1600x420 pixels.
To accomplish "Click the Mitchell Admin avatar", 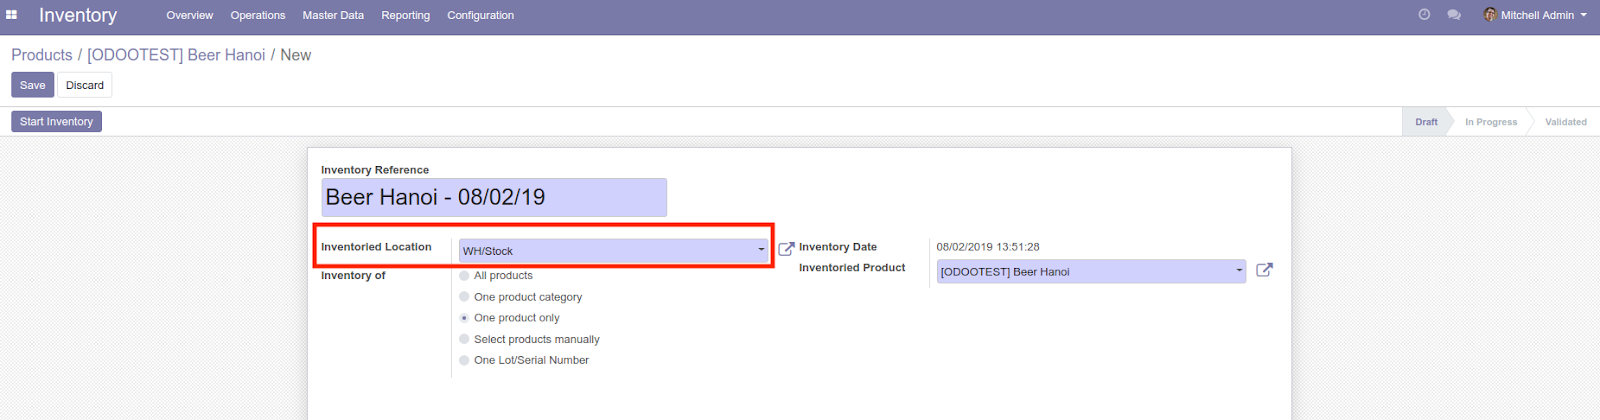I will pos(1490,15).
